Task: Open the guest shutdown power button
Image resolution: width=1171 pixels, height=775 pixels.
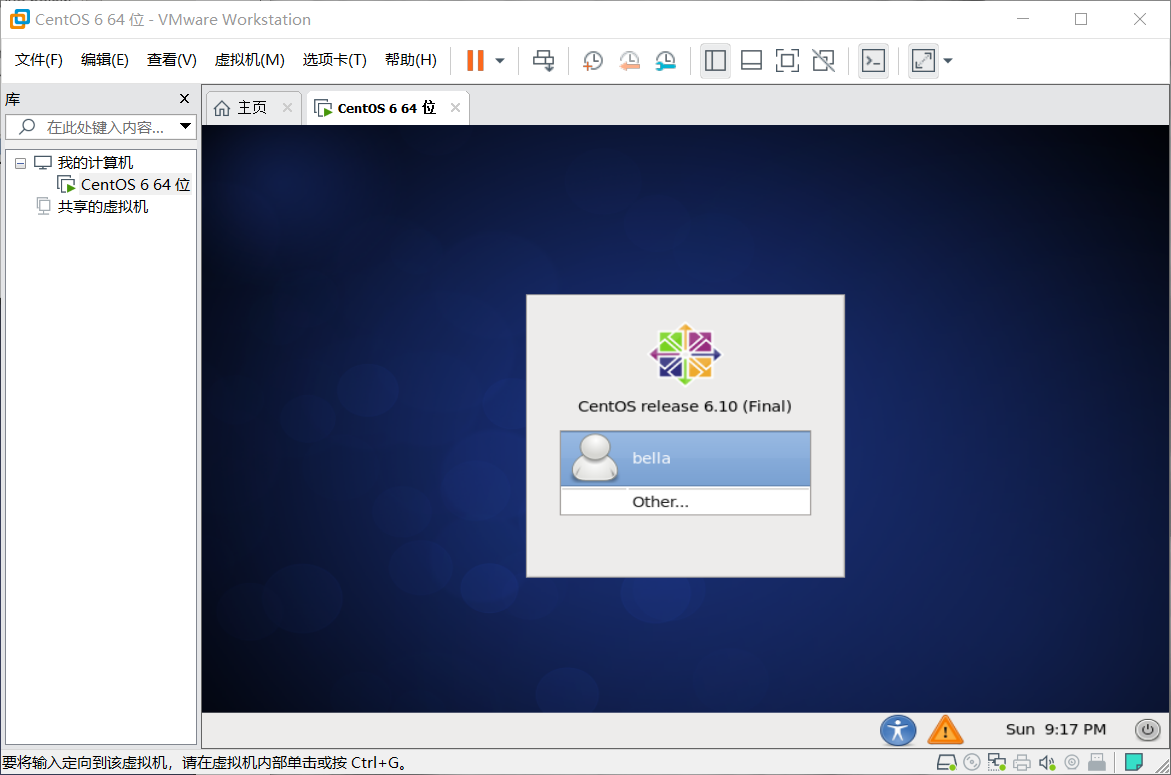Action: [1147, 729]
